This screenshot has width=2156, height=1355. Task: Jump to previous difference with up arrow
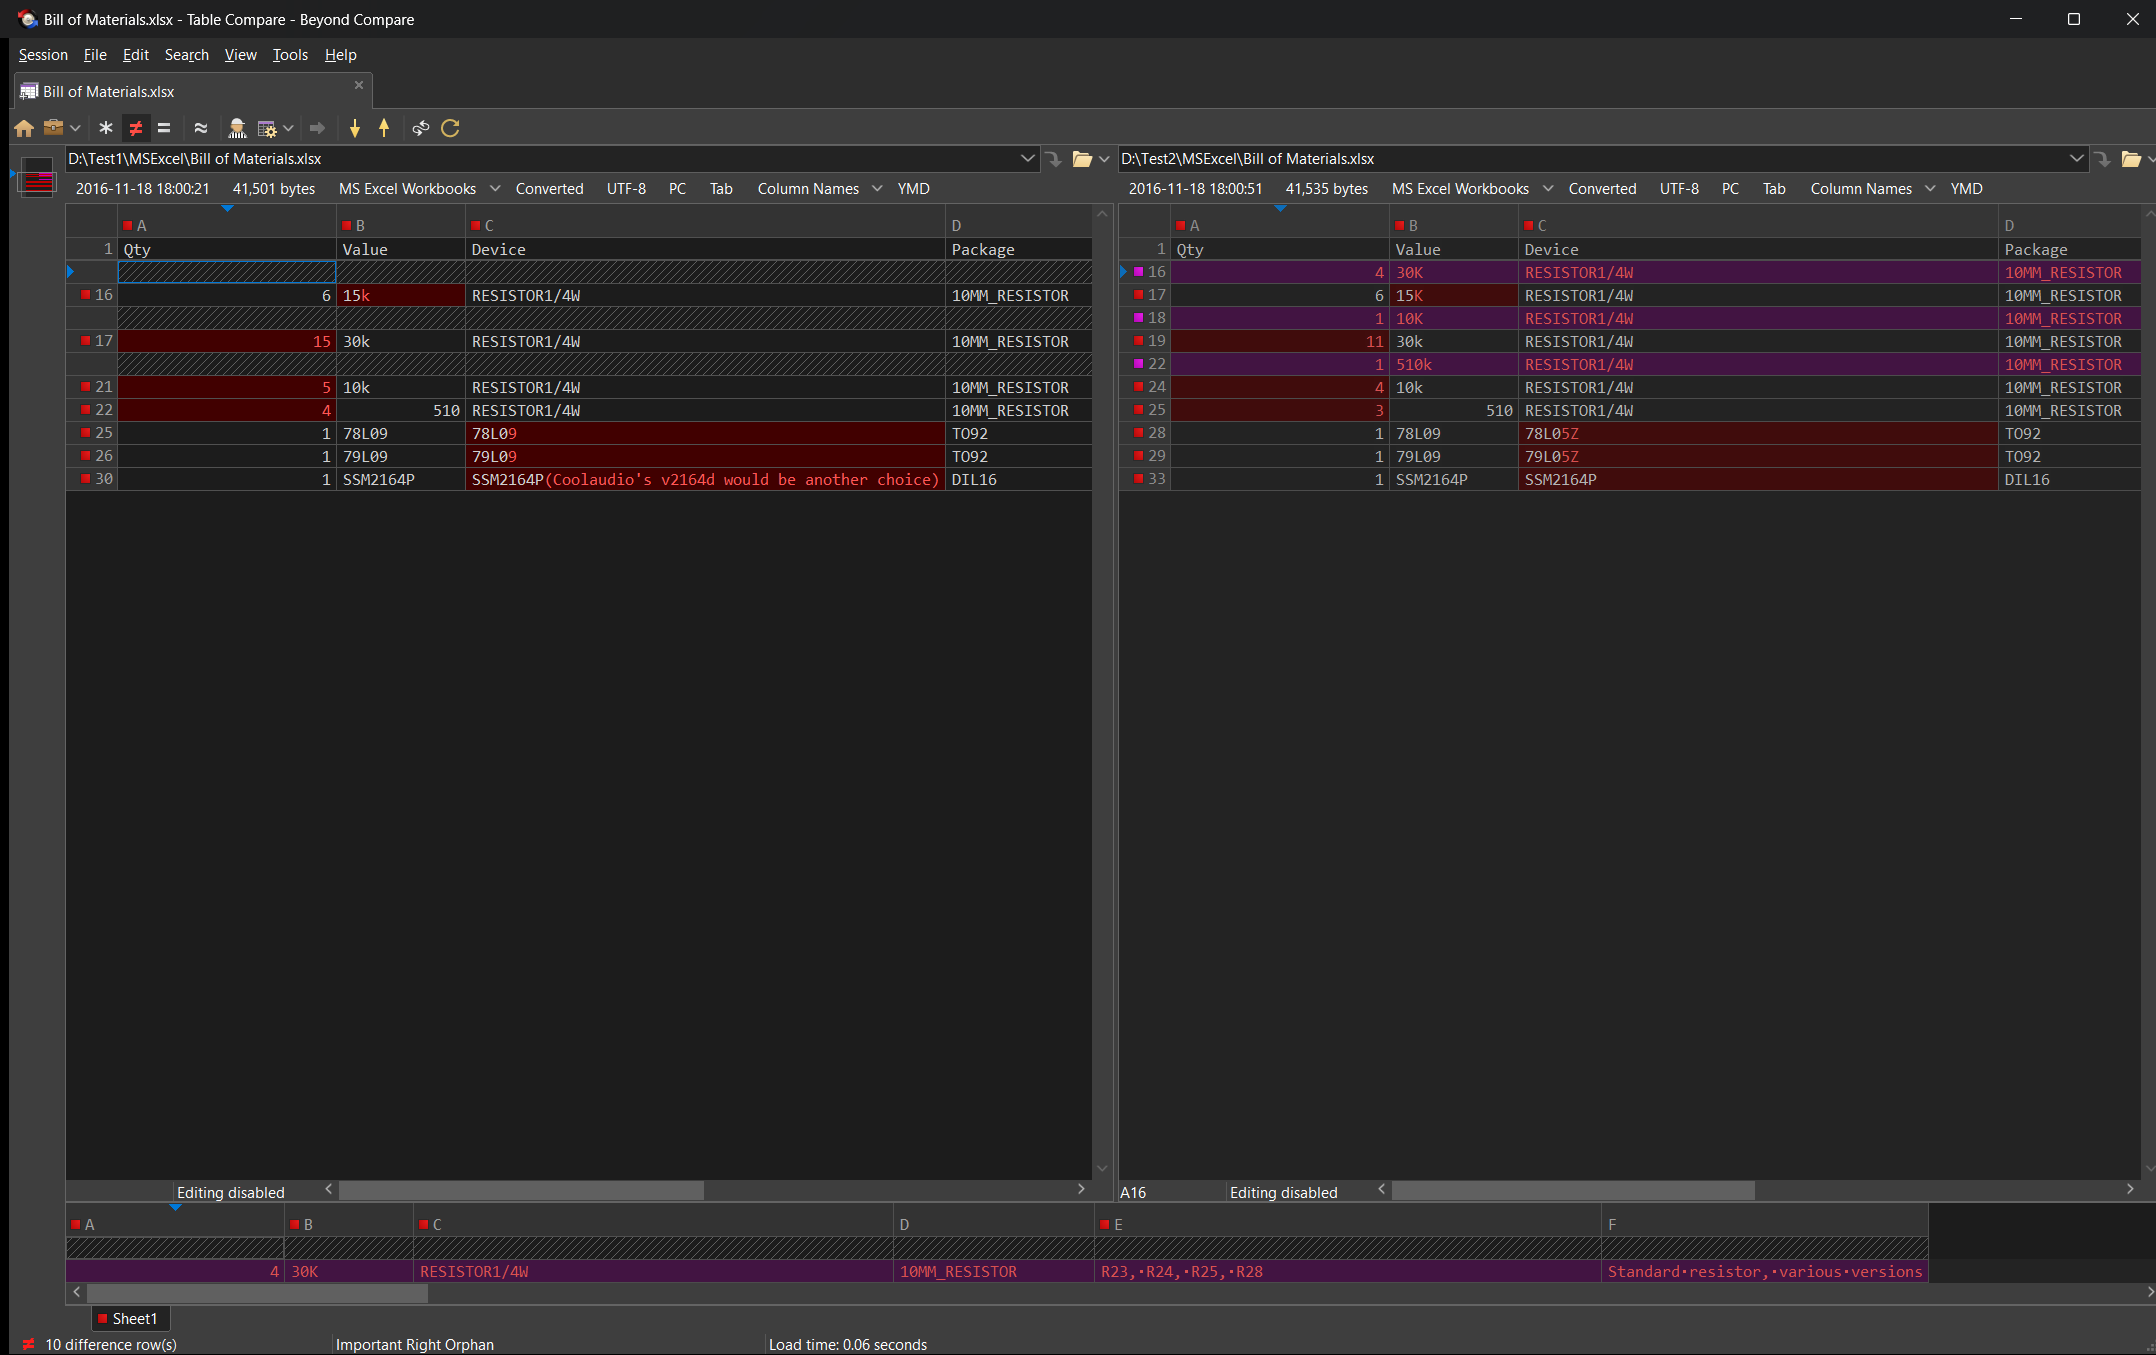coord(384,128)
